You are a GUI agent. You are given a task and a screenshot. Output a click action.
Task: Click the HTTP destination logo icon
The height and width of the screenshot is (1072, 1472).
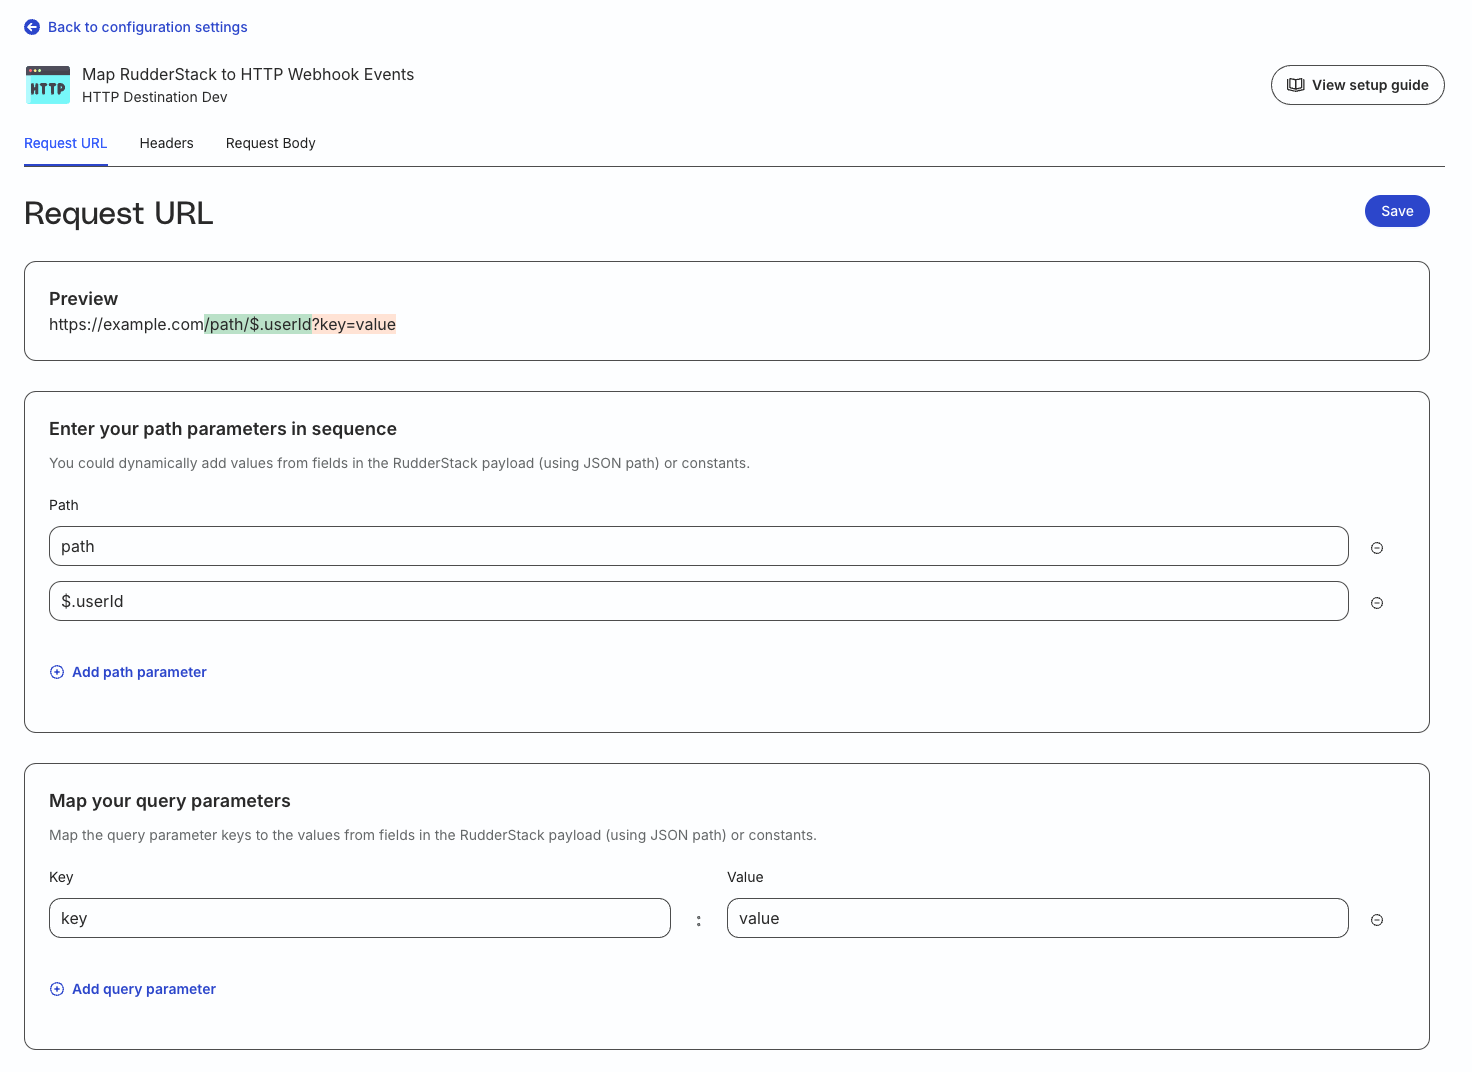pyautogui.click(x=48, y=85)
